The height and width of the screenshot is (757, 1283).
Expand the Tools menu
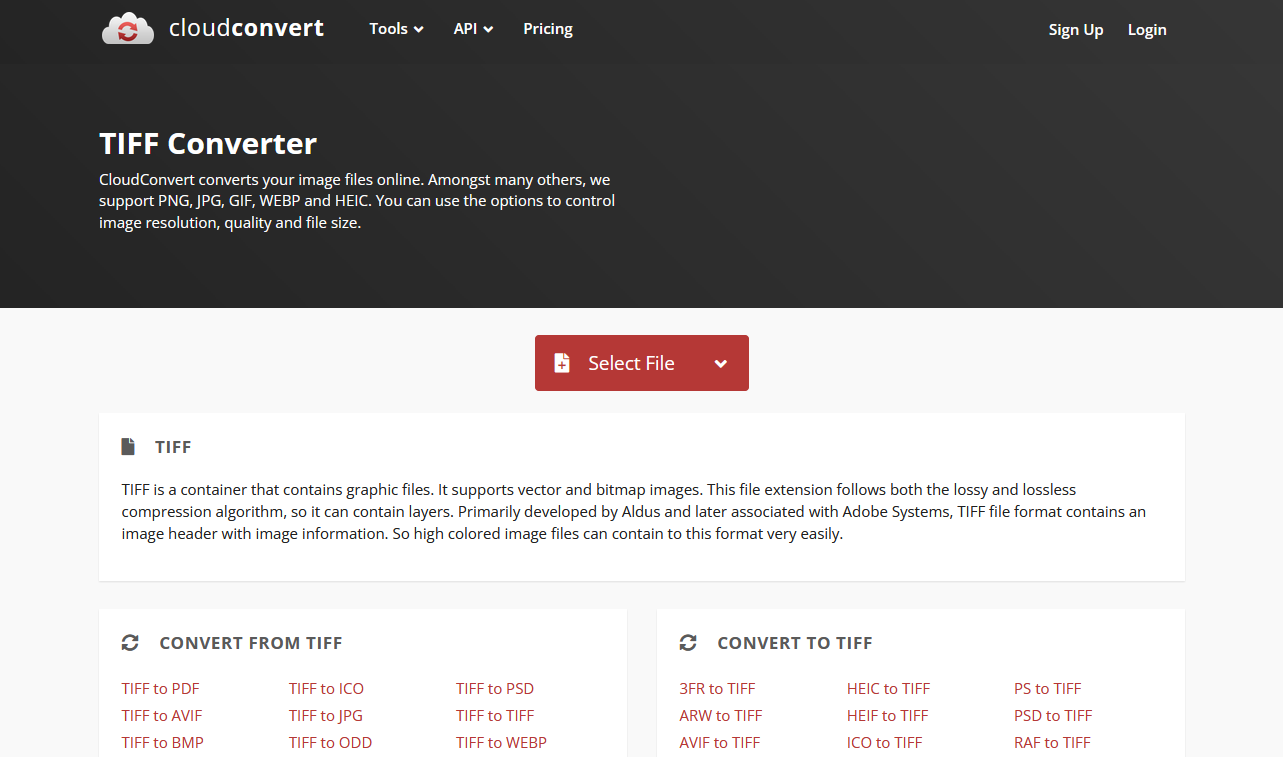(x=396, y=29)
